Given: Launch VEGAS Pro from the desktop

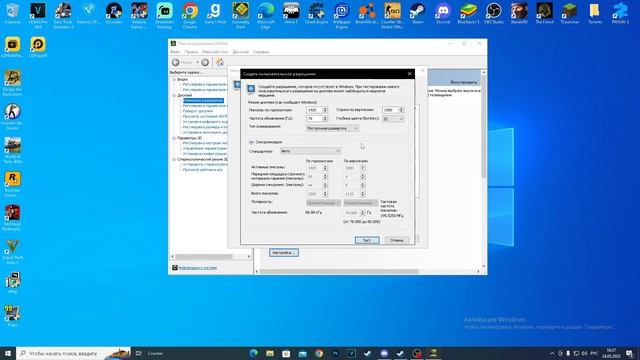Looking at the screenshot, I should pos(38,16).
